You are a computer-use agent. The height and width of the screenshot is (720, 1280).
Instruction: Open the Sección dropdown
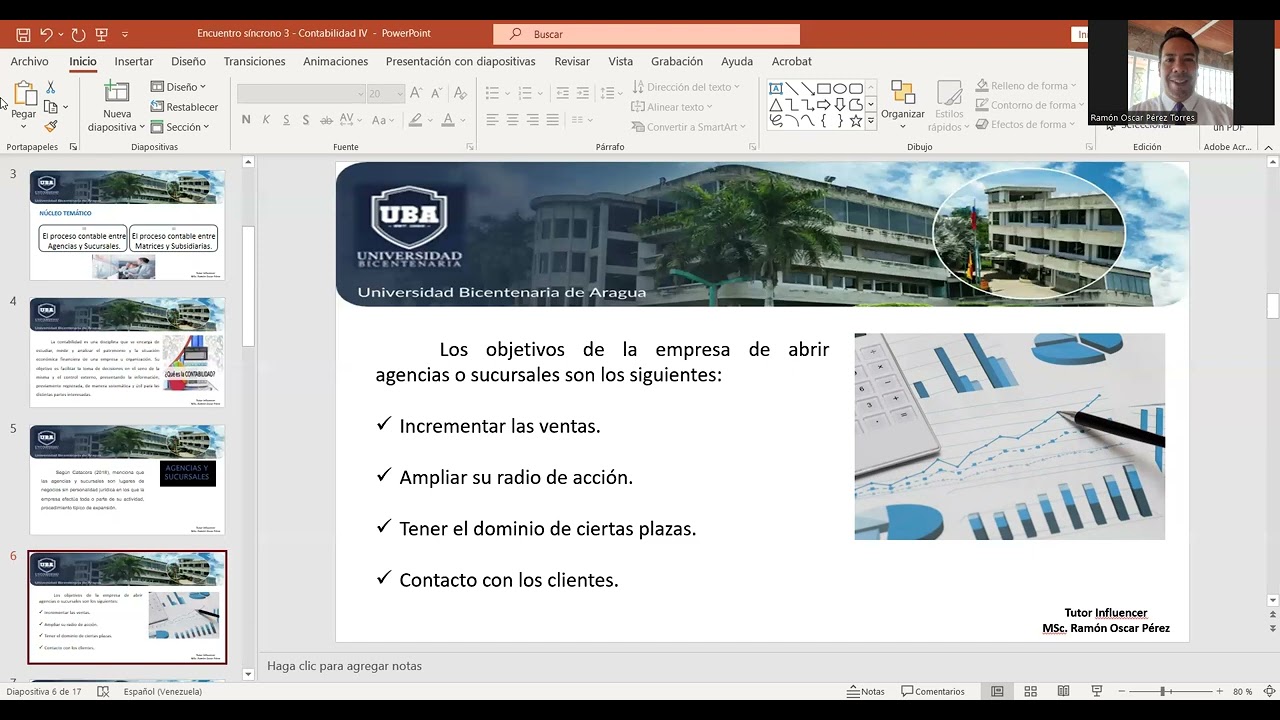180,127
